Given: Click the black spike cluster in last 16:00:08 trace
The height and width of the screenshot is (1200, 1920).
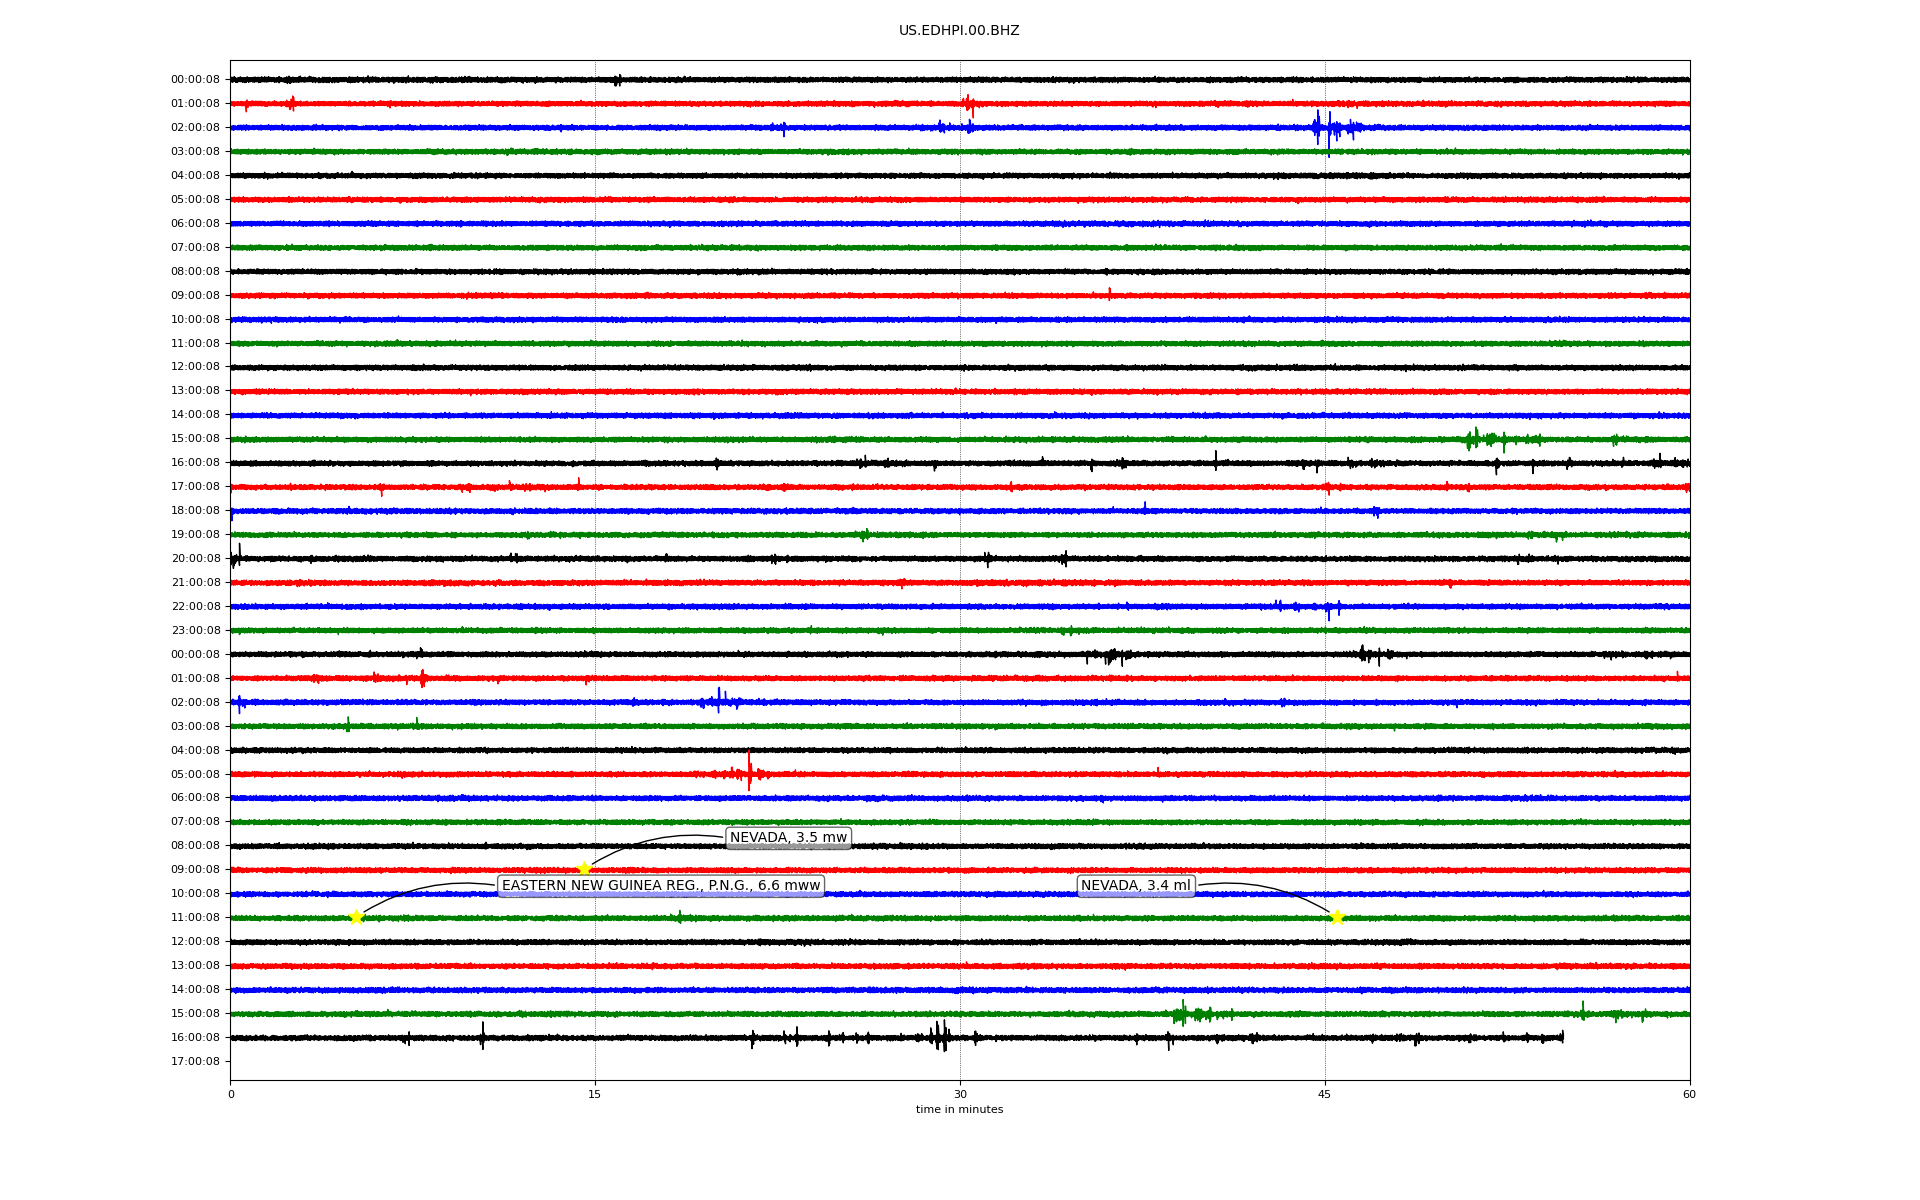Looking at the screenshot, I should [940, 1037].
